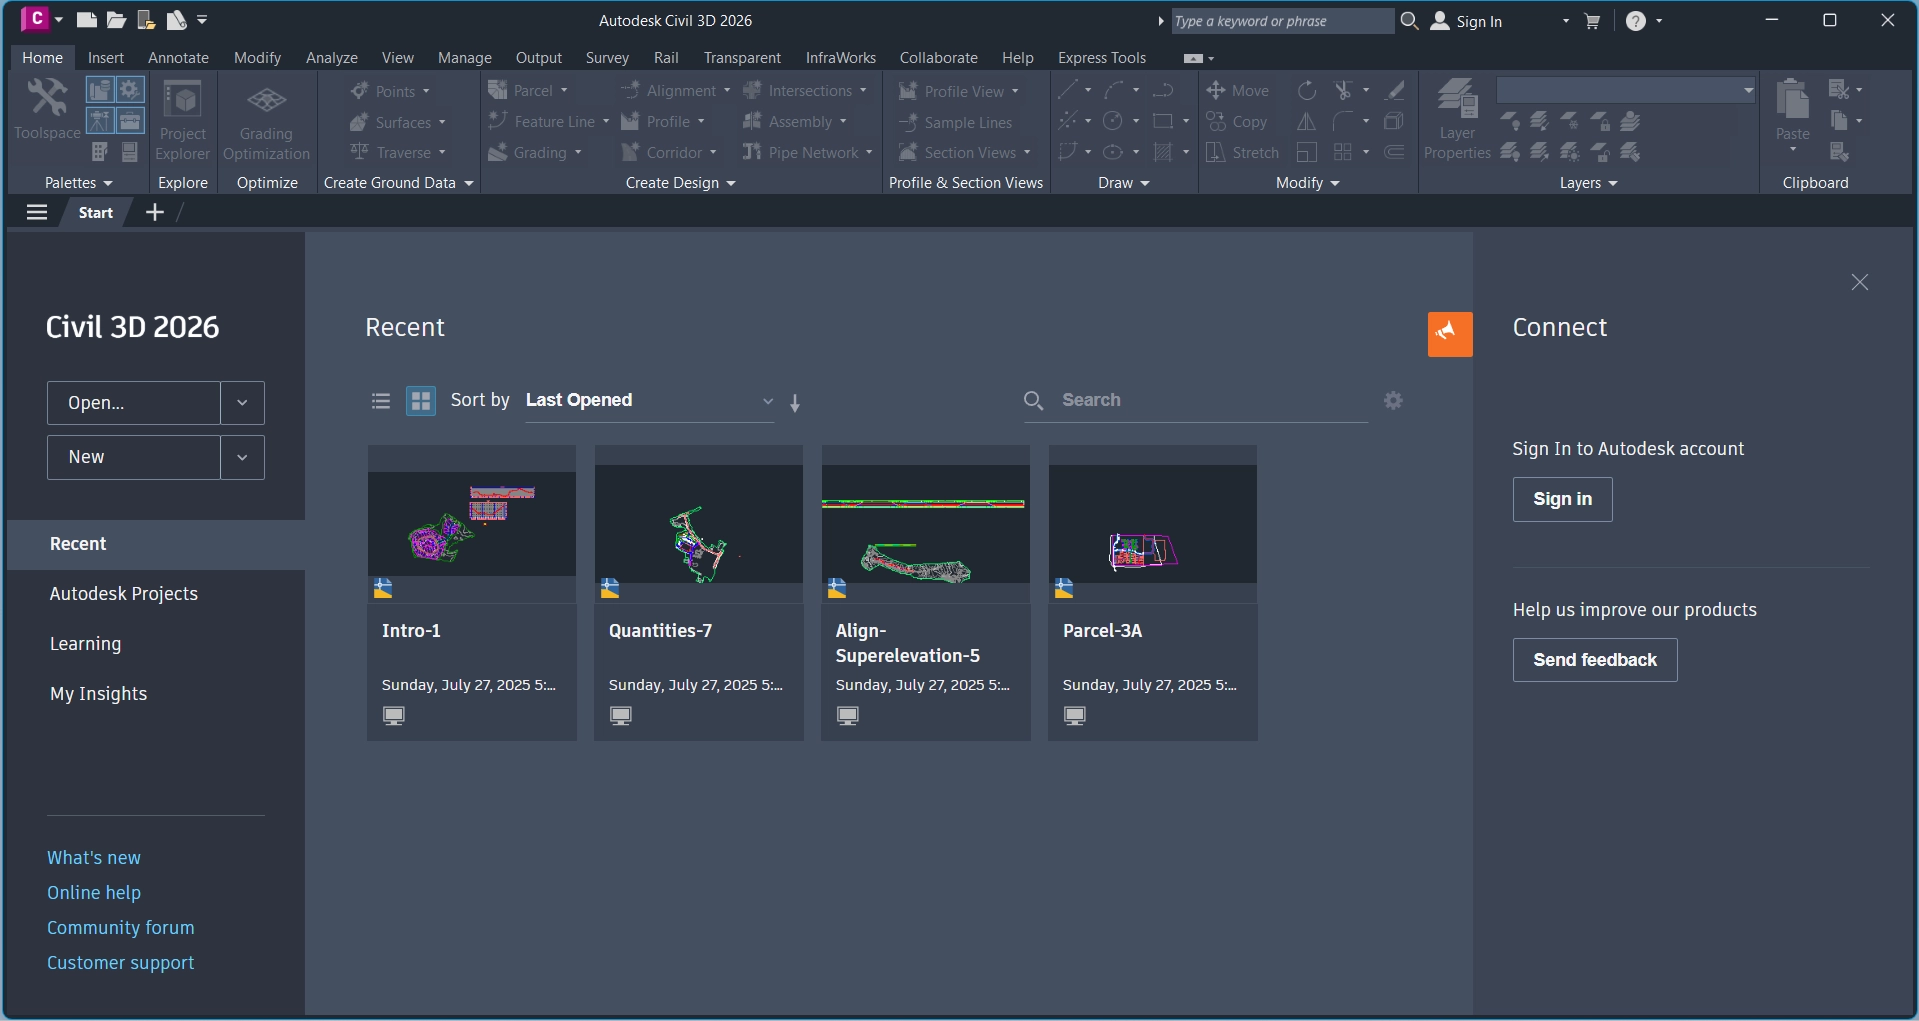The height and width of the screenshot is (1021, 1919).
Task: Open the Community forum link
Action: click(121, 927)
